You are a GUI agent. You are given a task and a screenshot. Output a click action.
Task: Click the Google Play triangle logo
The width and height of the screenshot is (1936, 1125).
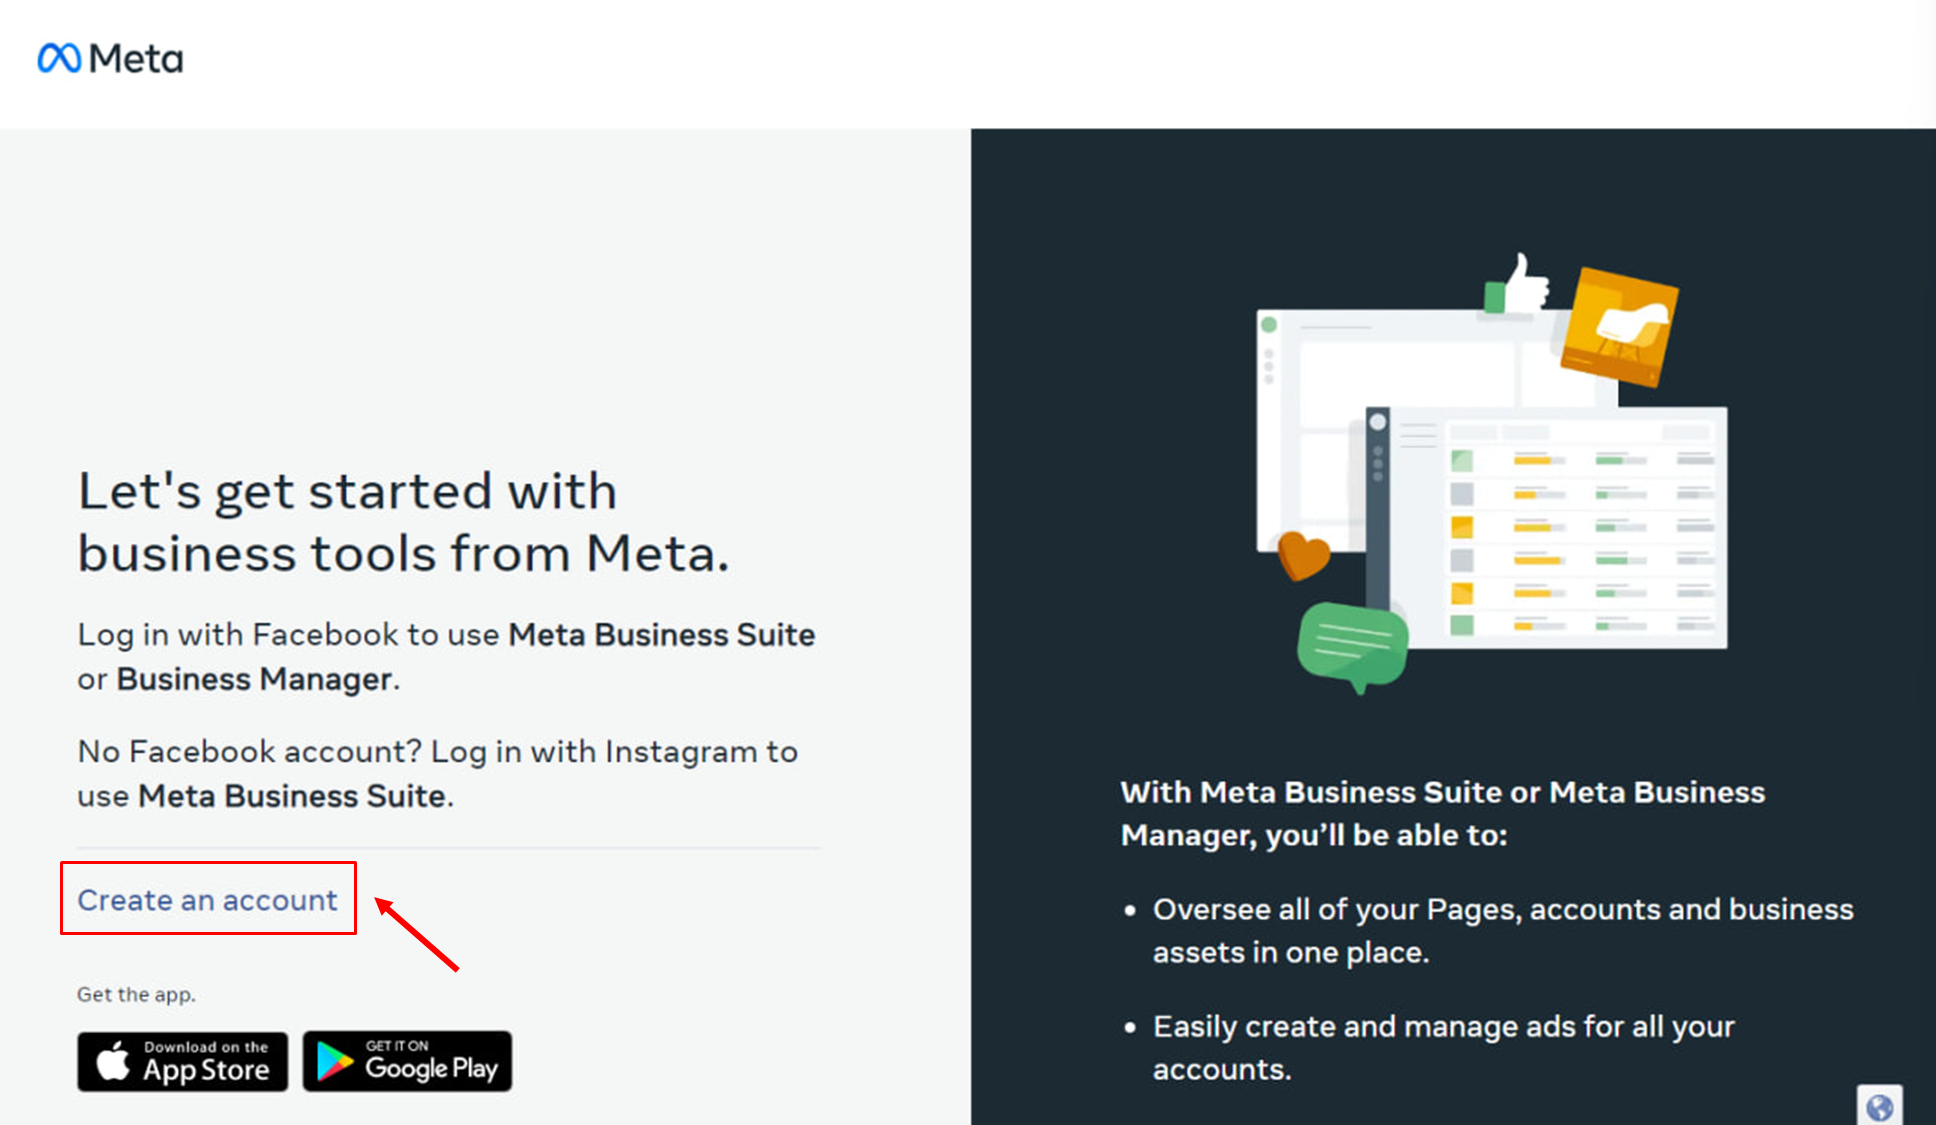coord(334,1061)
